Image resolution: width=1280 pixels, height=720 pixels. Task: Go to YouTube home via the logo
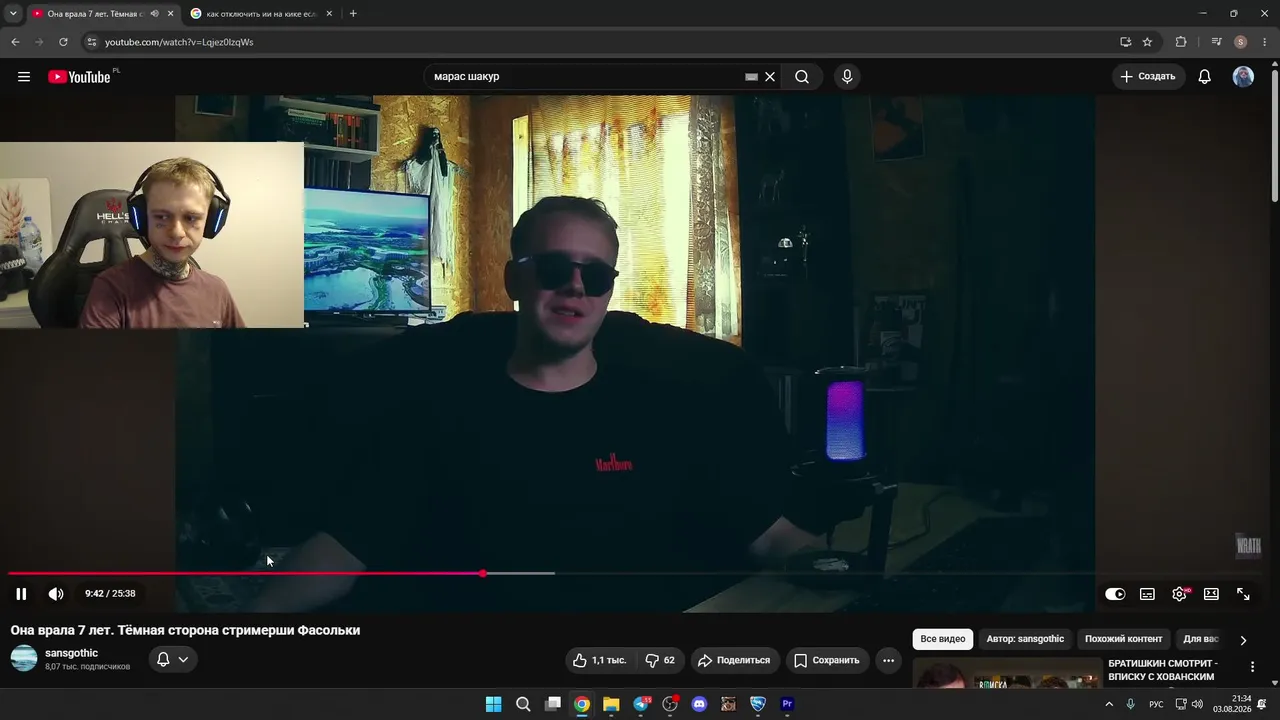click(x=79, y=77)
